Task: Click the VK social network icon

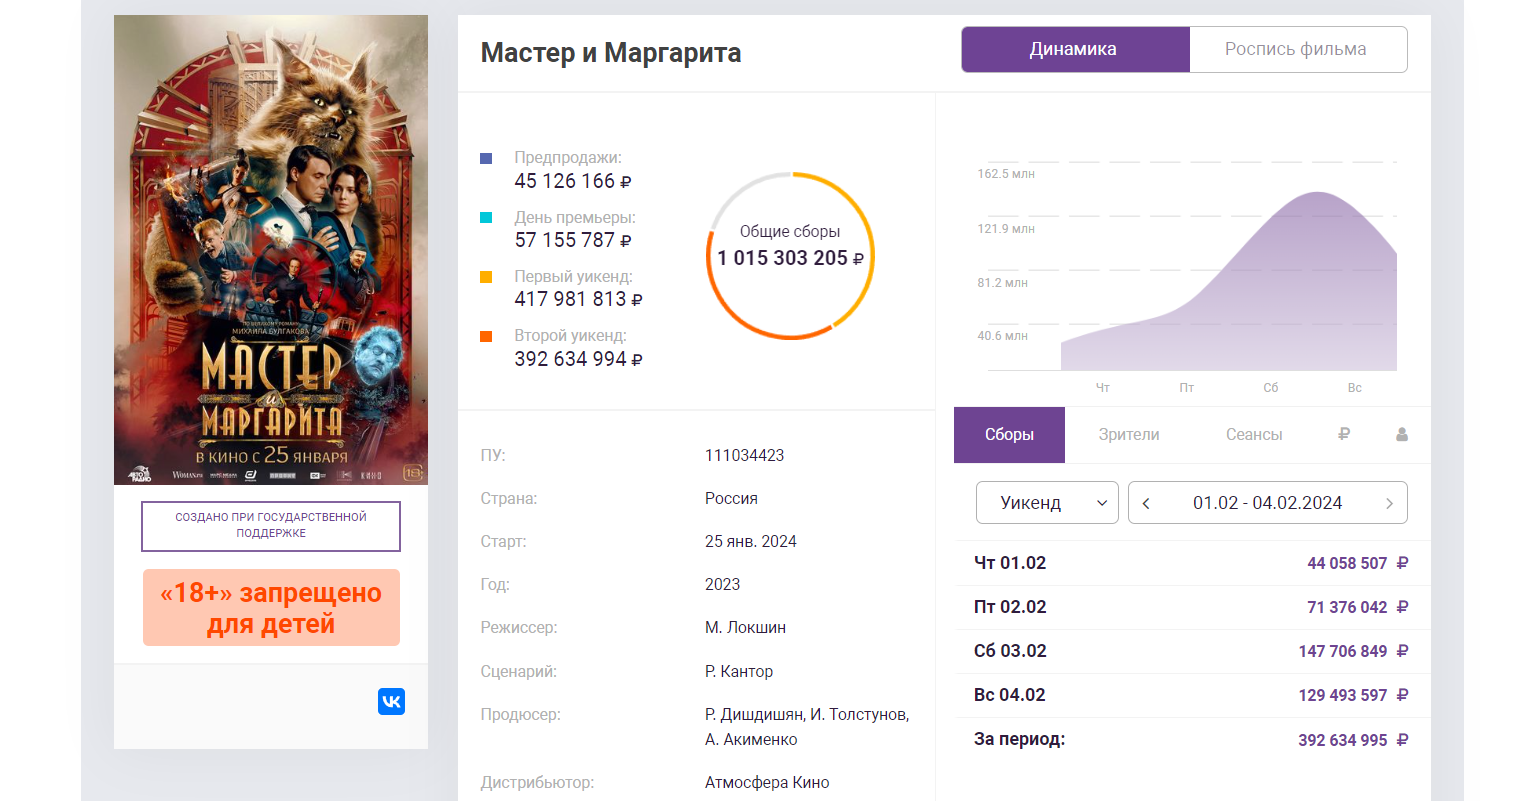Action: pos(391,702)
